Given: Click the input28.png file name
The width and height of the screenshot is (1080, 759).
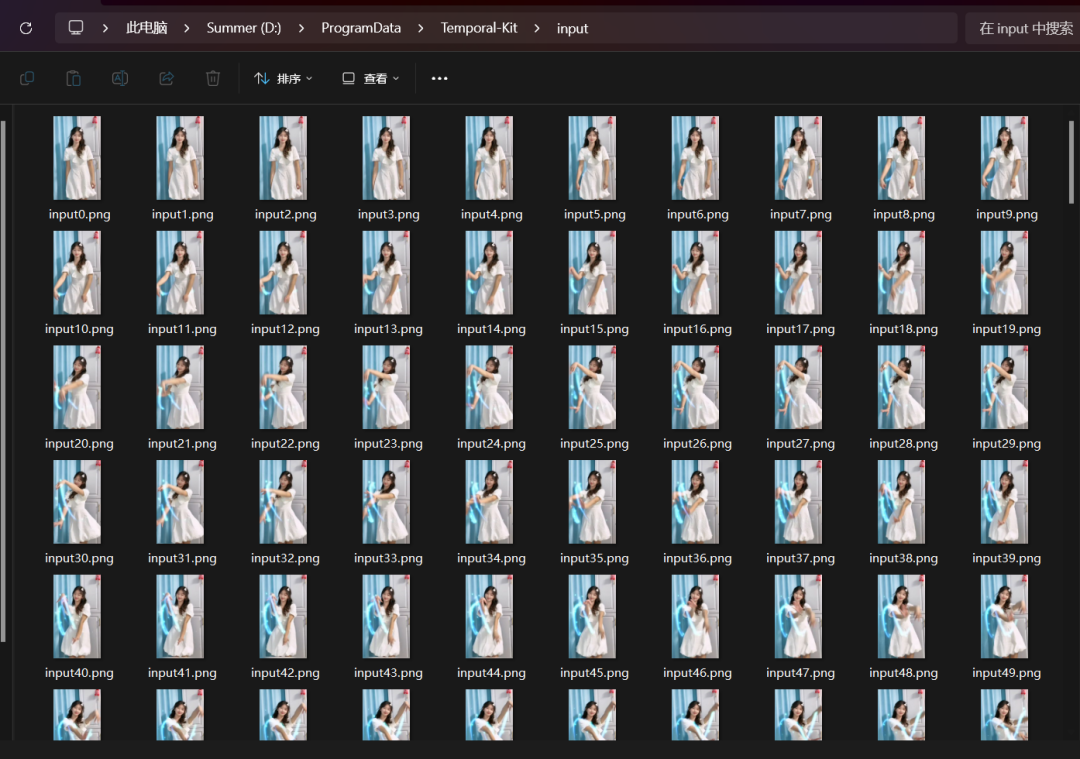Looking at the screenshot, I should 904,444.
